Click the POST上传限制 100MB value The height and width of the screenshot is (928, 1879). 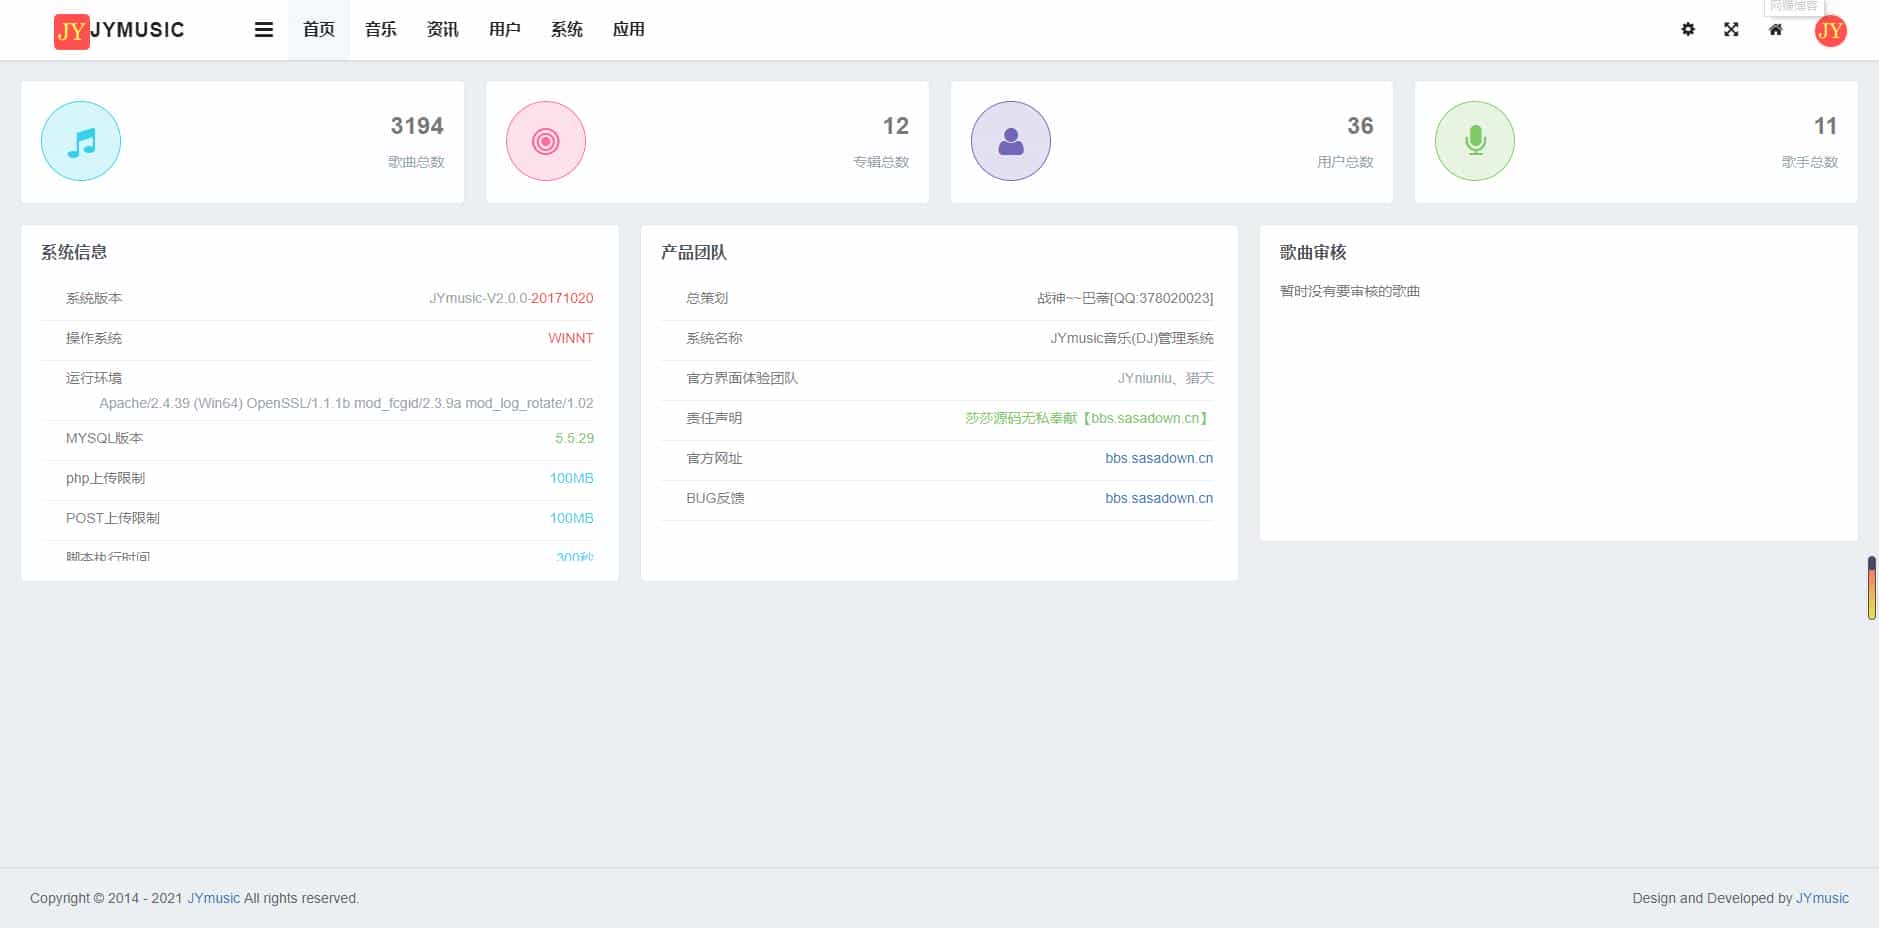571,518
